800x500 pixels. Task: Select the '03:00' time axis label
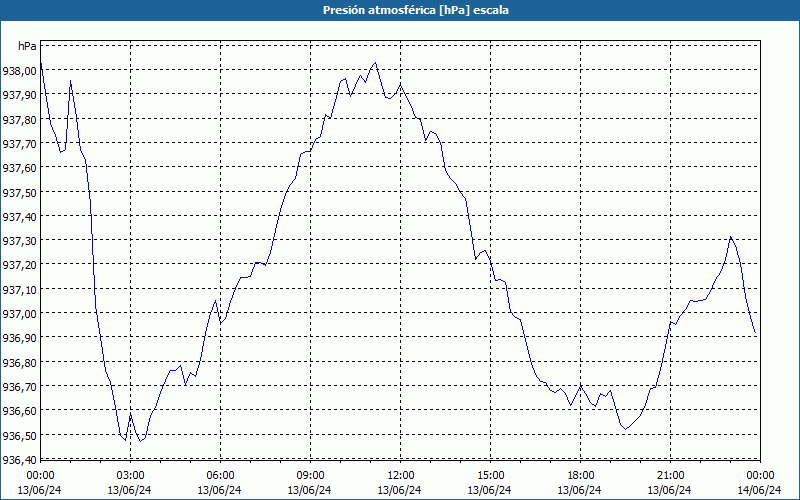click(130, 475)
